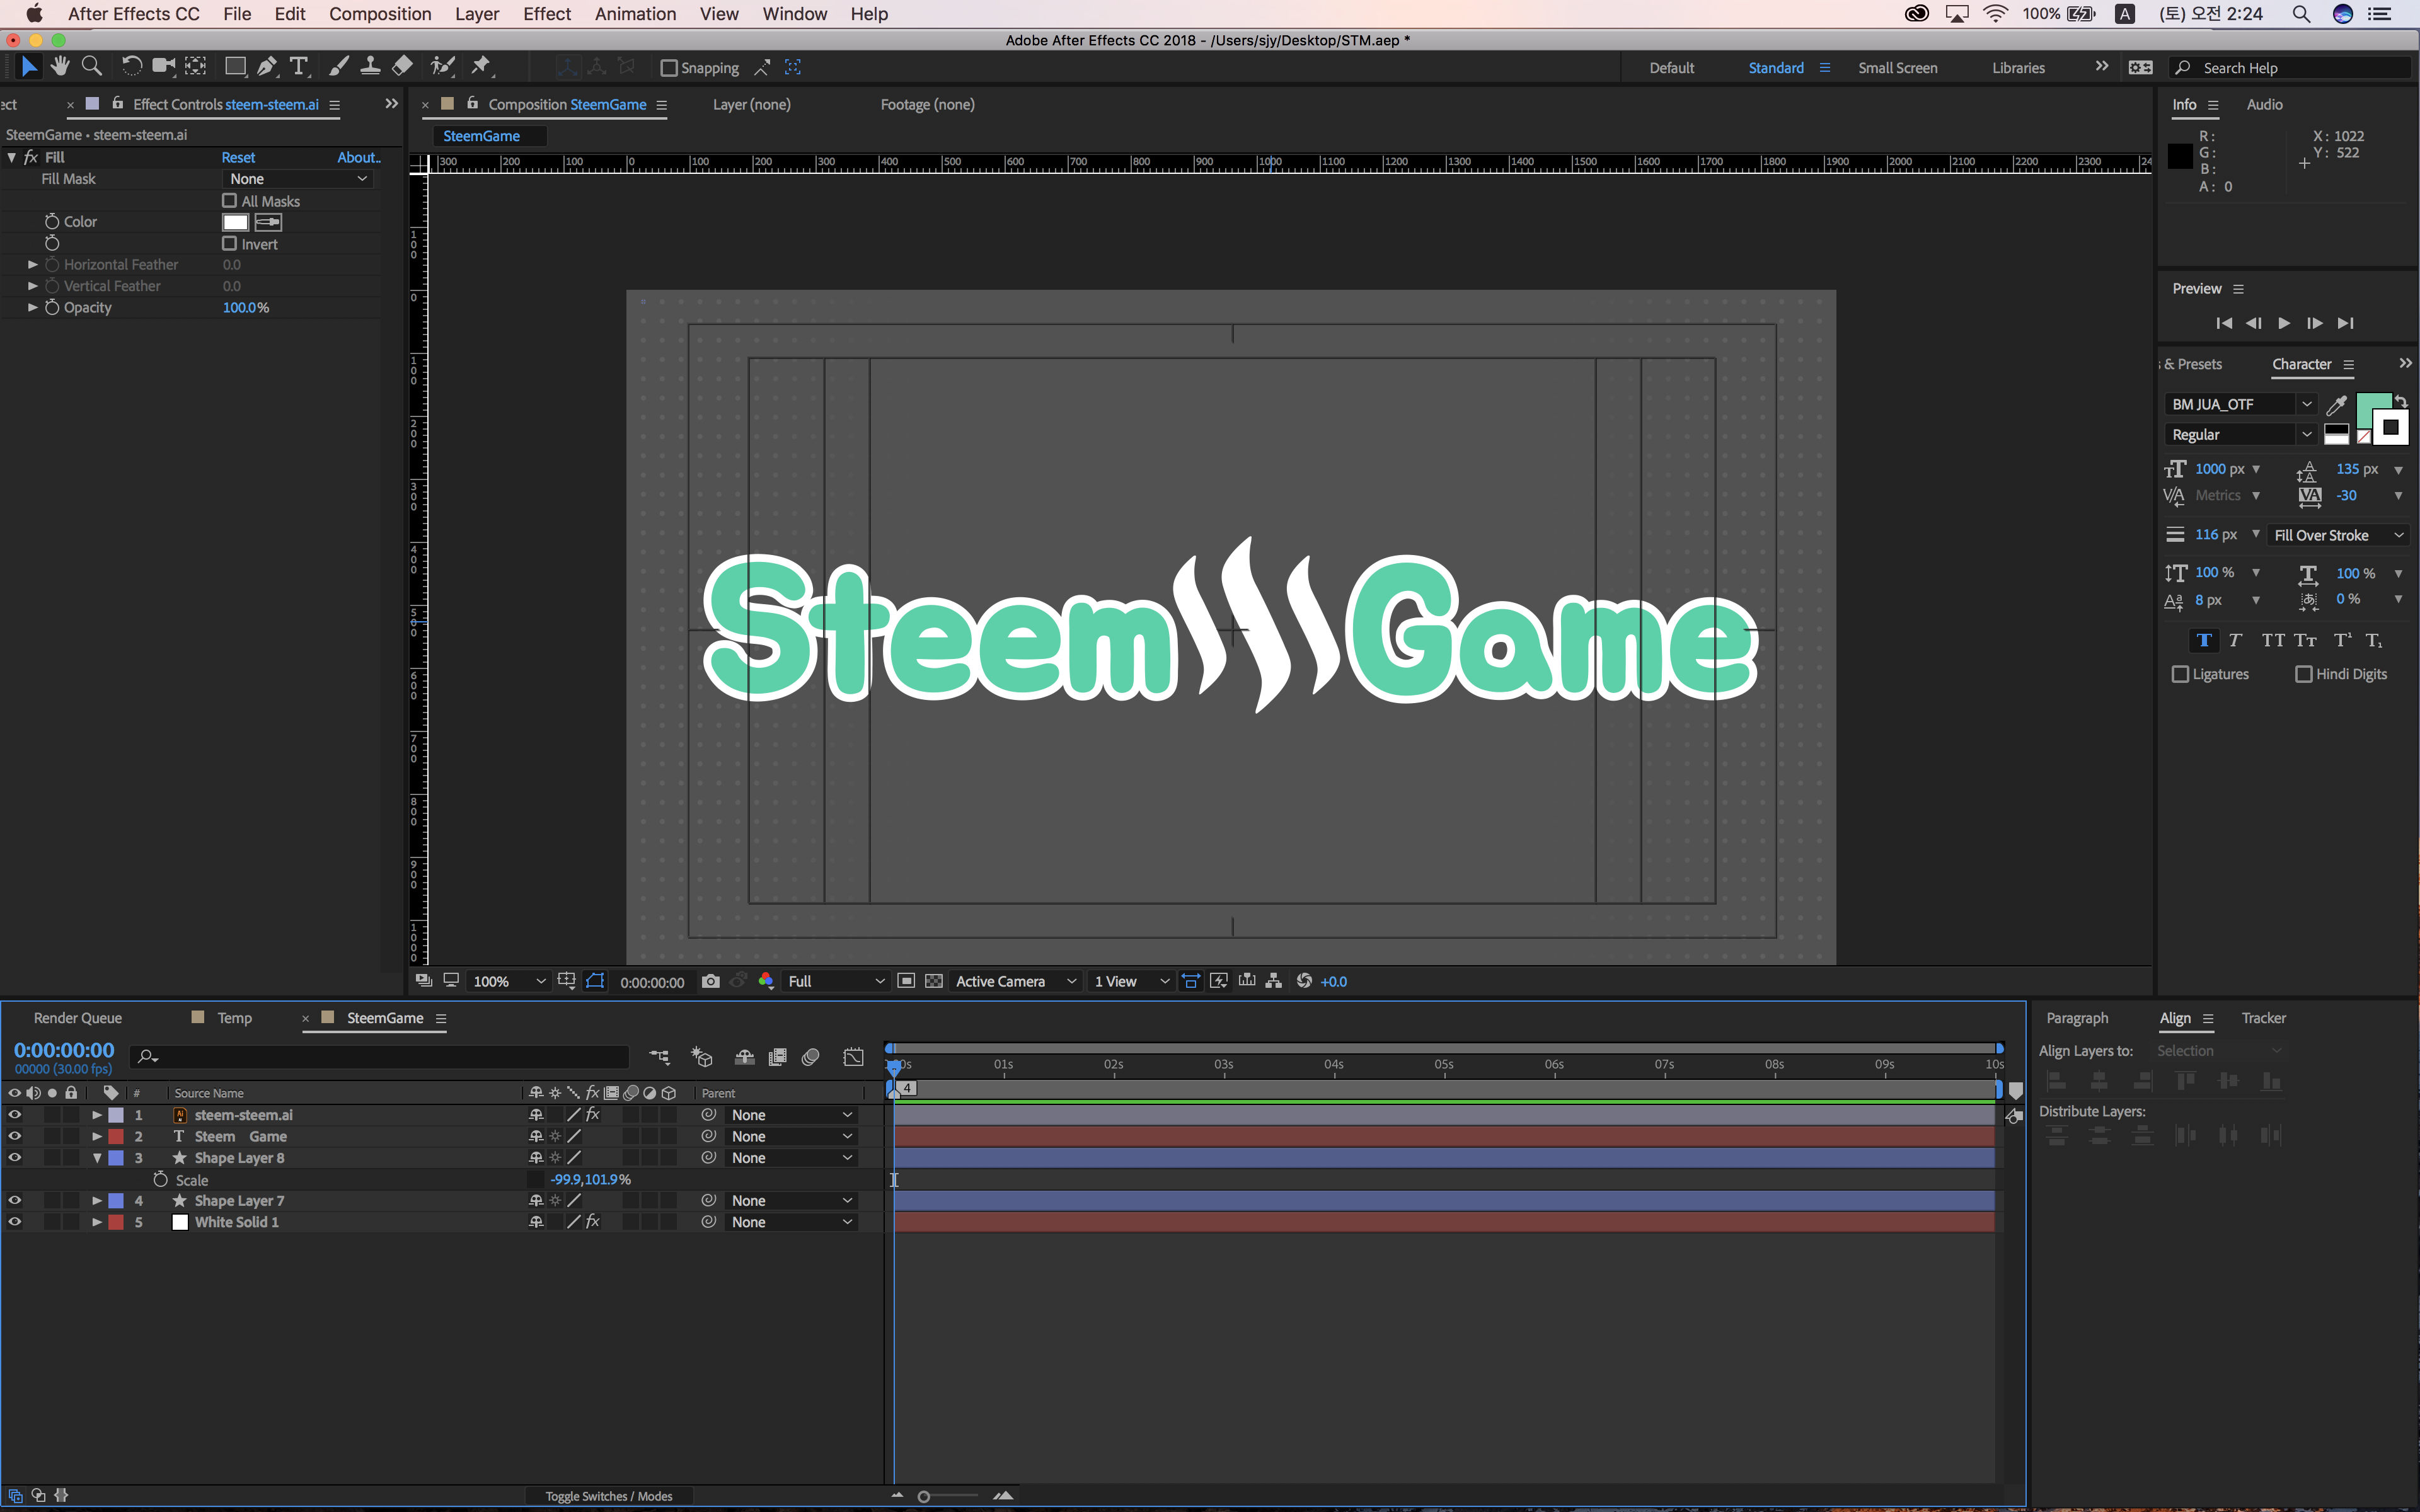Expand the Shape Layer 7 properties
The height and width of the screenshot is (1512, 2420).
pos(97,1201)
